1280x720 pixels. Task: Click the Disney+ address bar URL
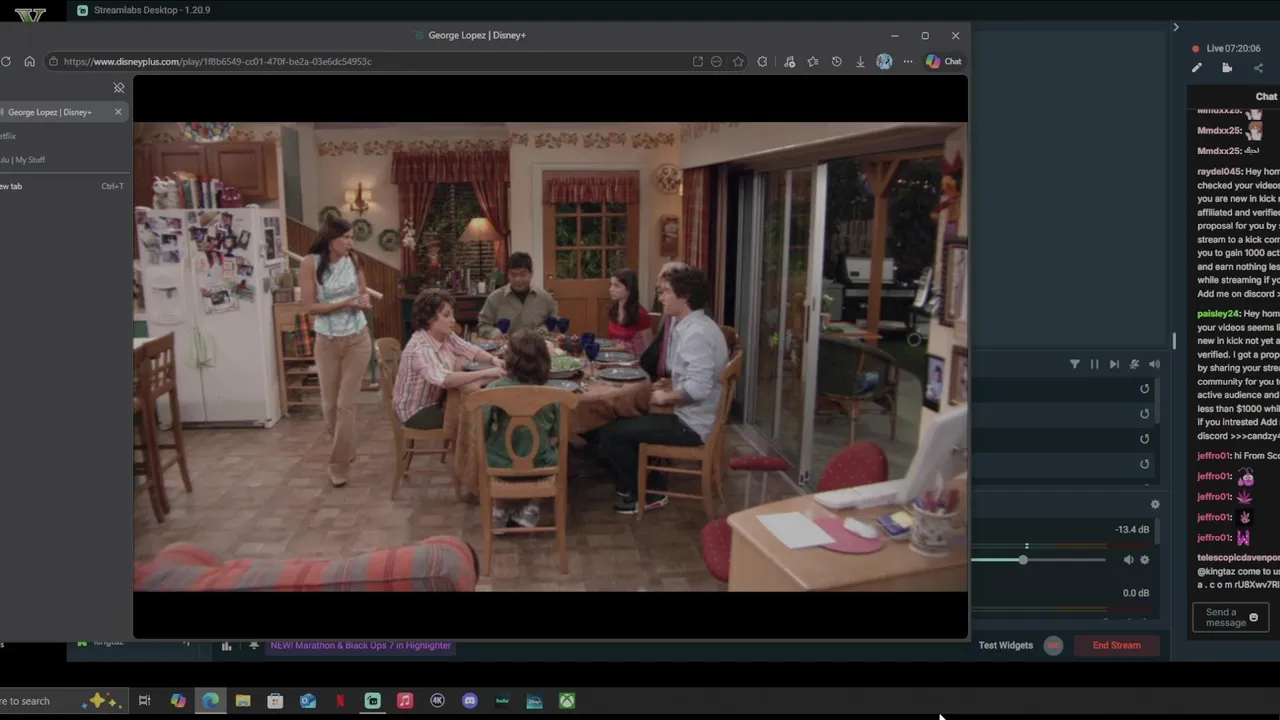pyautogui.click(x=217, y=61)
